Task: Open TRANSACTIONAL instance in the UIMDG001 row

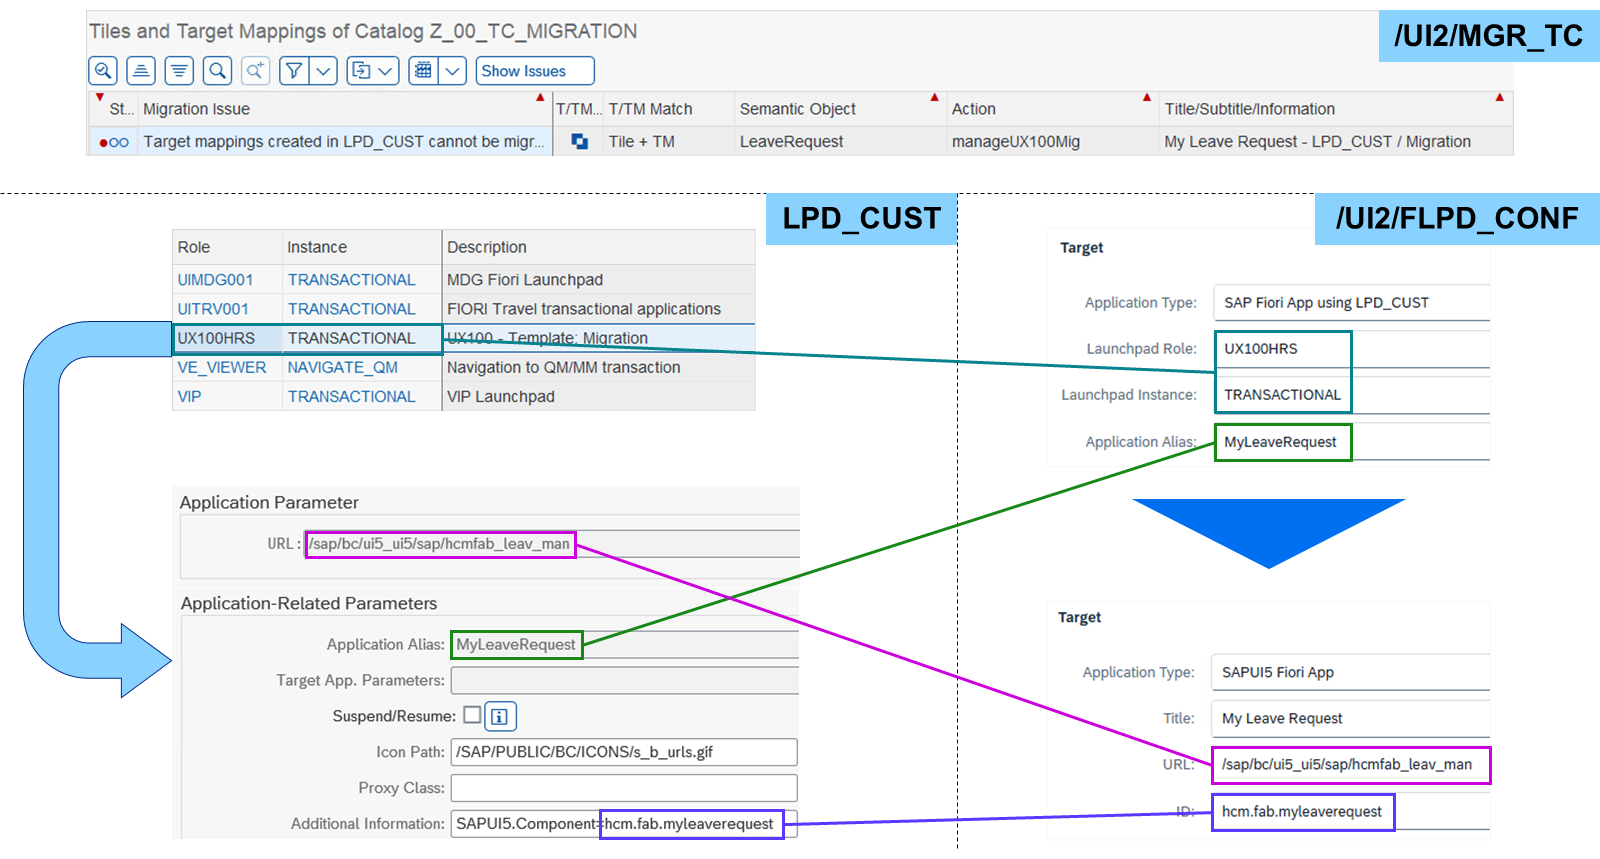Action: click(x=351, y=280)
